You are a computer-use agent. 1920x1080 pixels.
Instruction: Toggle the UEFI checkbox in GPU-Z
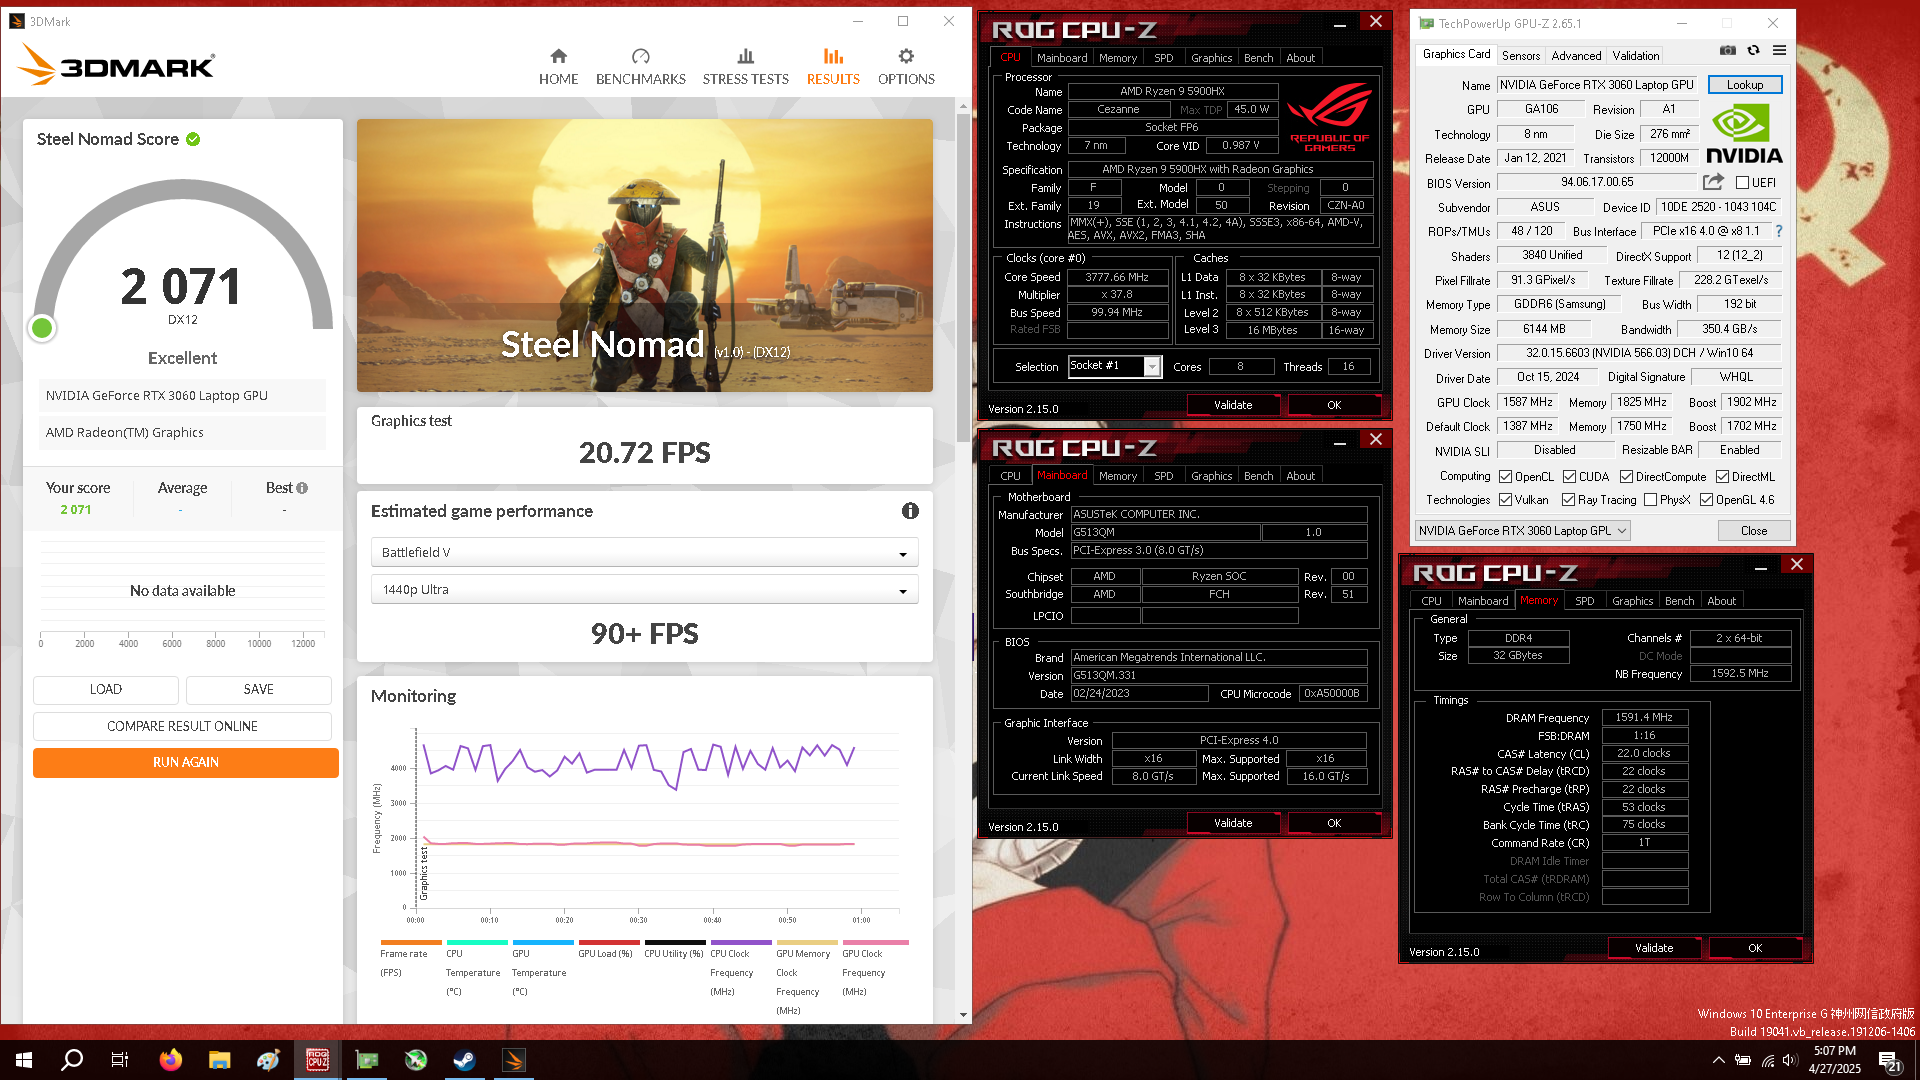tap(1742, 182)
